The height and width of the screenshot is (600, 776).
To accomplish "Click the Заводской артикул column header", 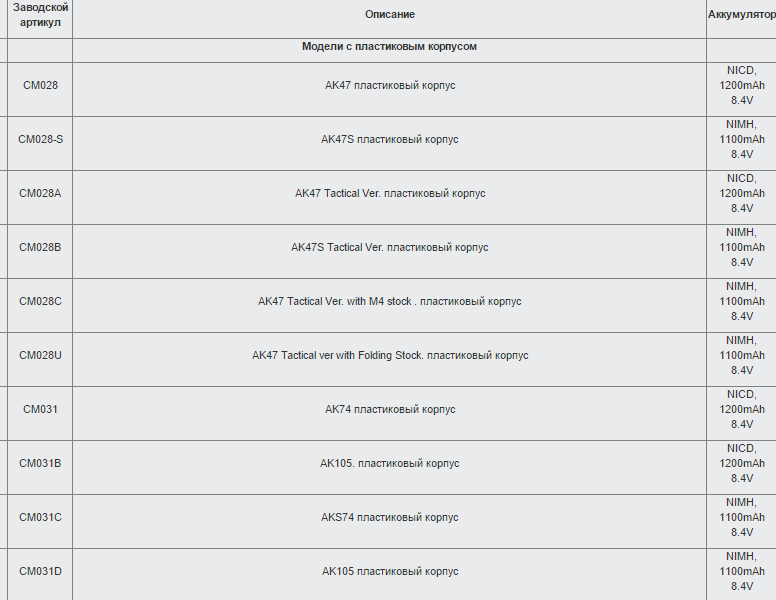I will [40, 15].
